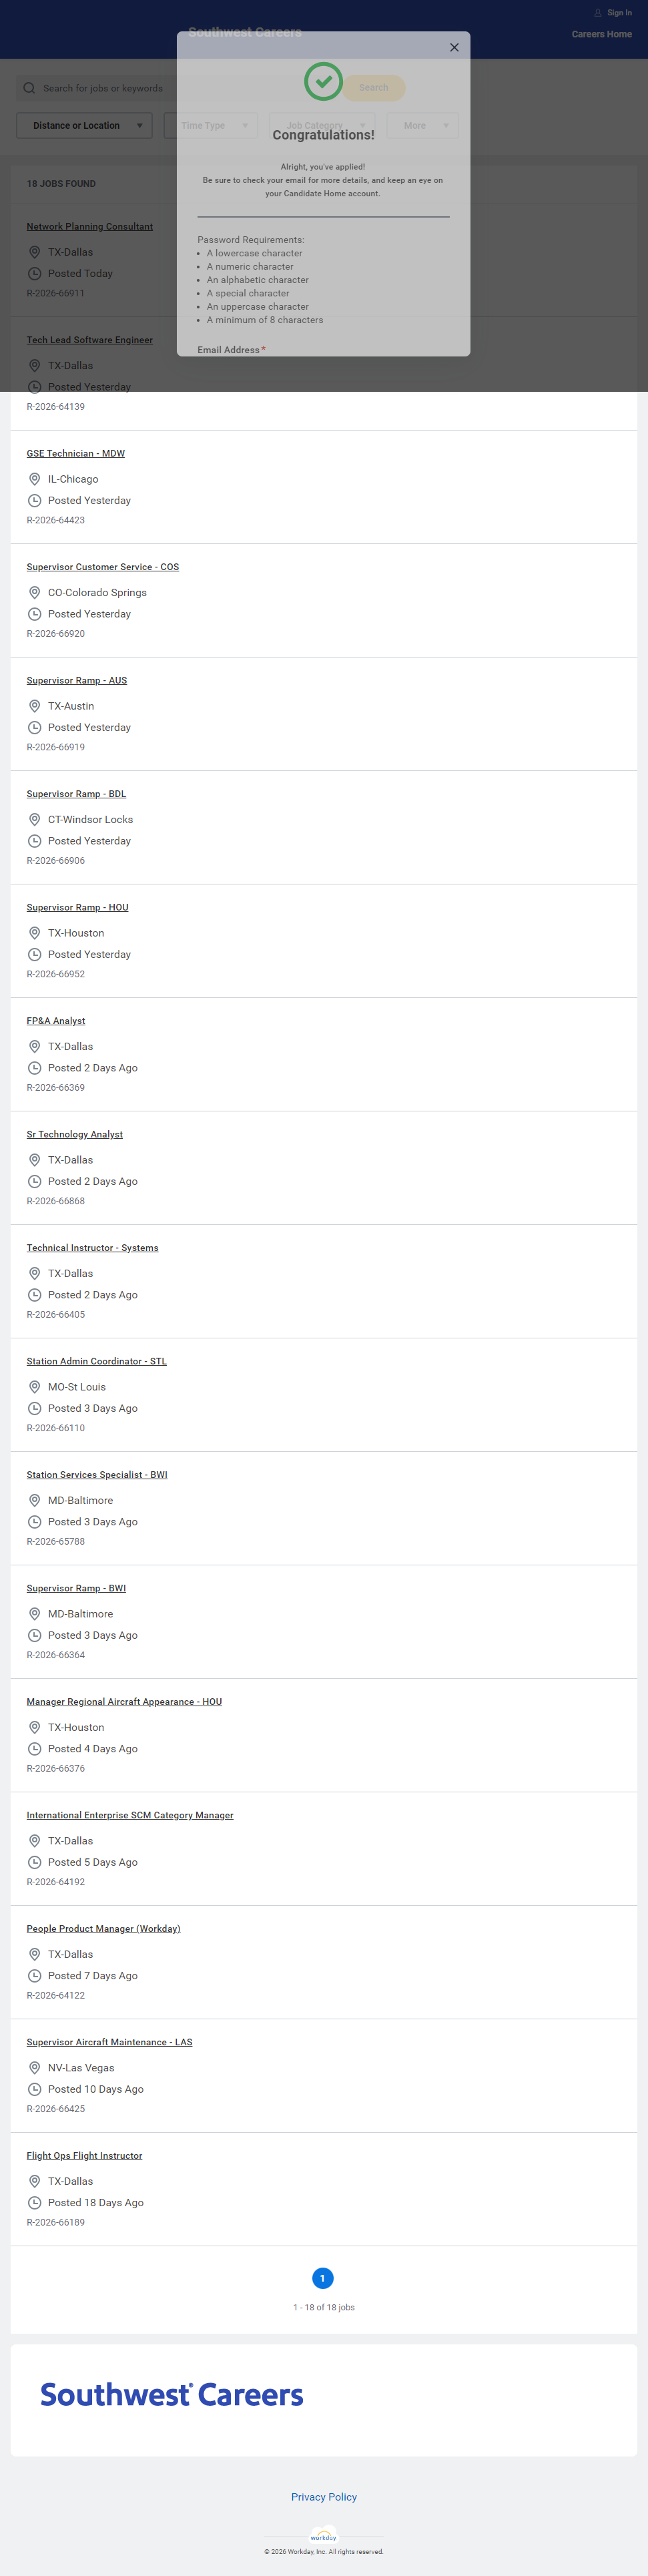Viewport: 648px width, 2576px height.
Task: Expand the Distance or Location dropdown
Action: pos(84,126)
